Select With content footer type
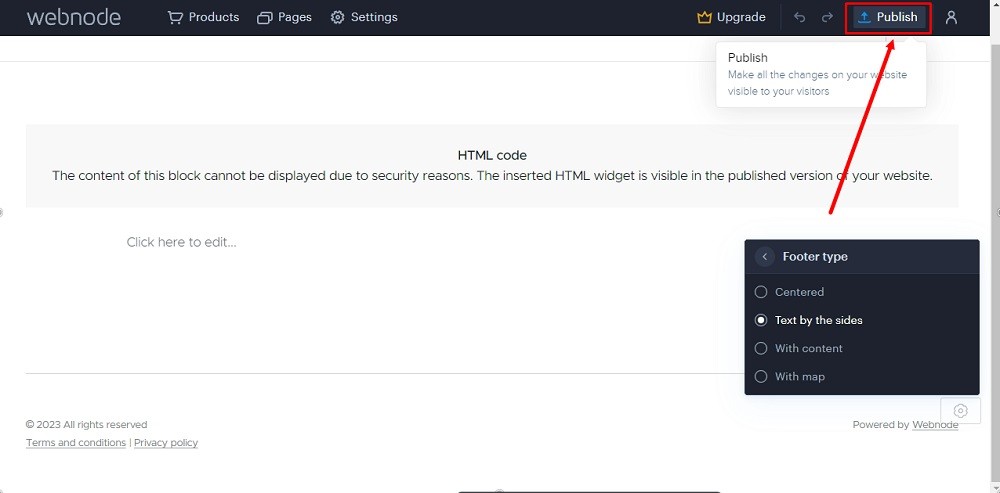The width and height of the screenshot is (1000, 493). [x=798, y=348]
